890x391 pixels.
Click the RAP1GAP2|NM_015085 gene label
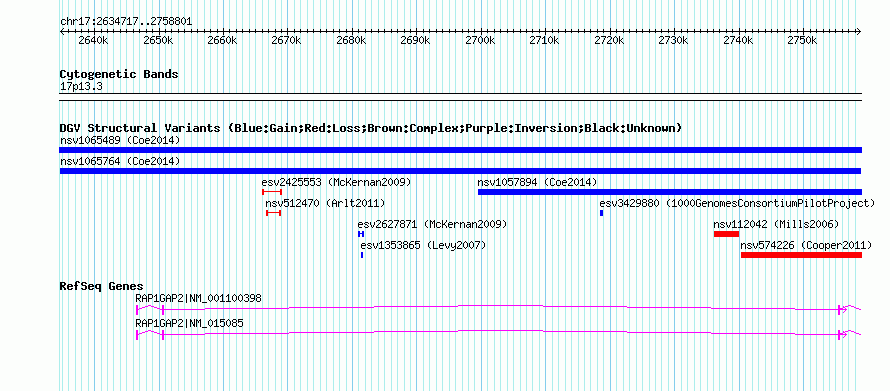(x=189, y=323)
